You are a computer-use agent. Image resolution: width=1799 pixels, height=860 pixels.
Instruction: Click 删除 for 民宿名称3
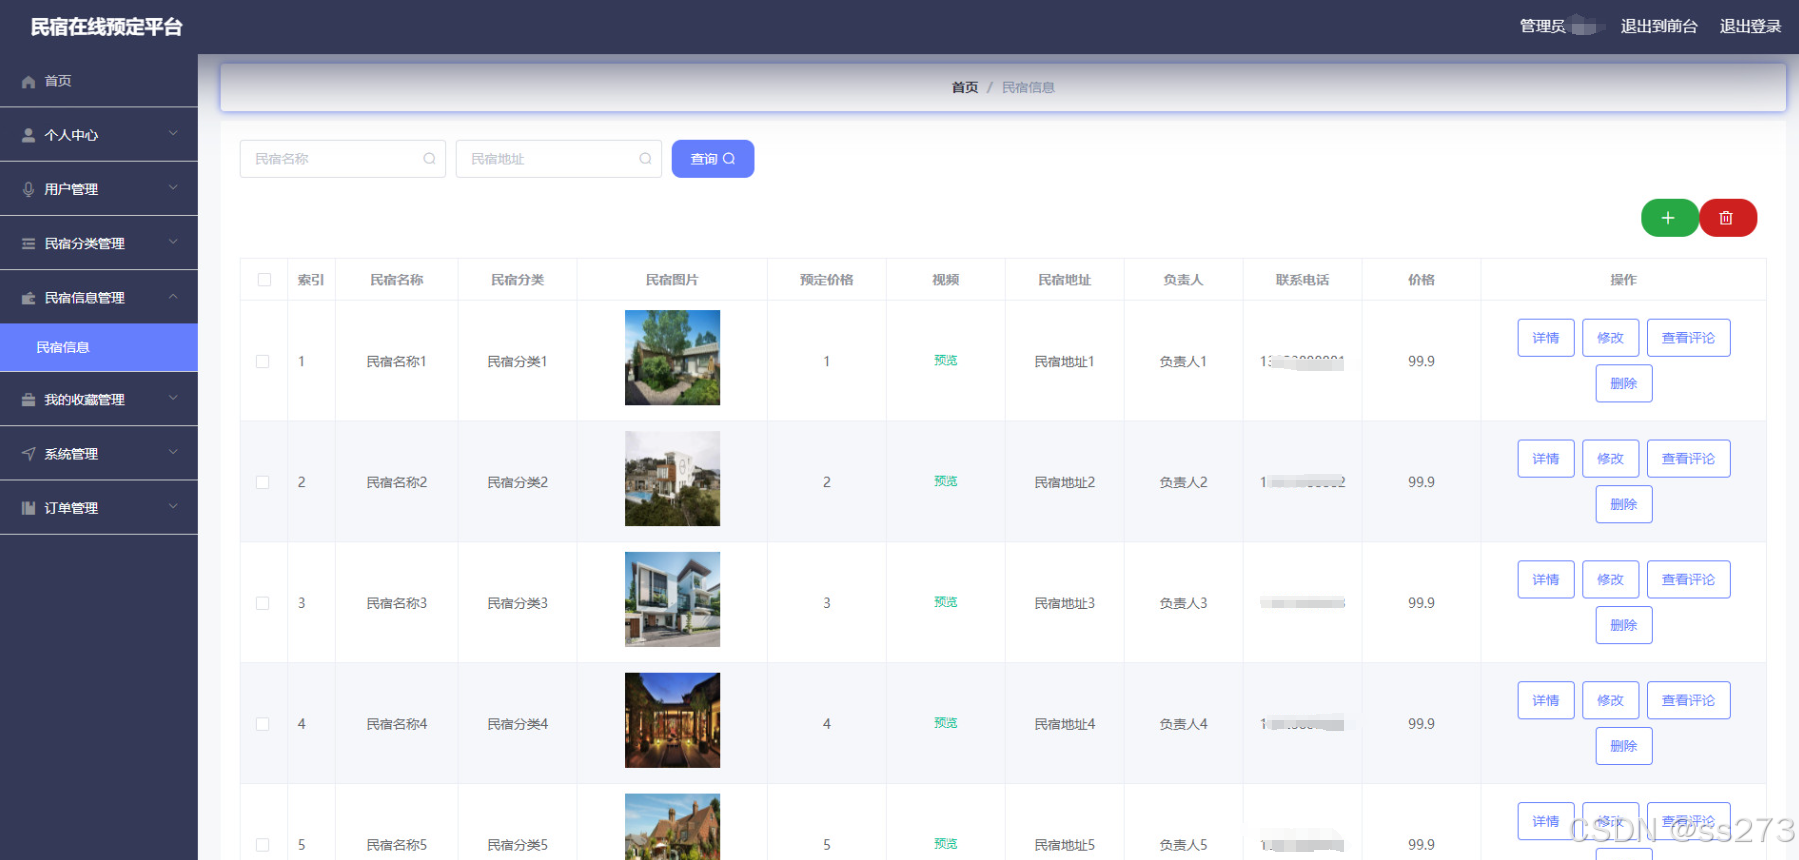(1624, 626)
